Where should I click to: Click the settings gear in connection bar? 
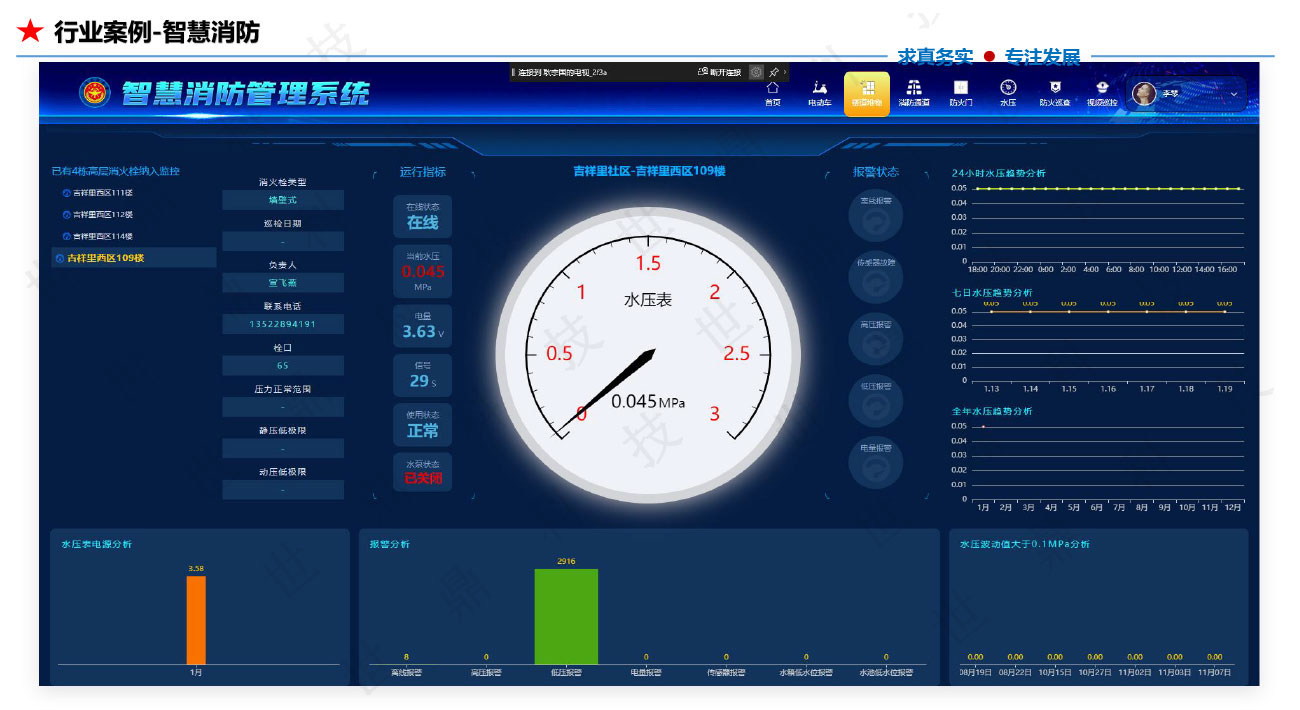tap(756, 72)
